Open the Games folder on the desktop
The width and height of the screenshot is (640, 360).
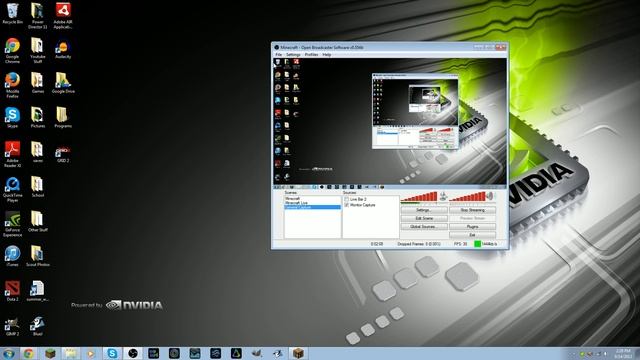click(38, 83)
